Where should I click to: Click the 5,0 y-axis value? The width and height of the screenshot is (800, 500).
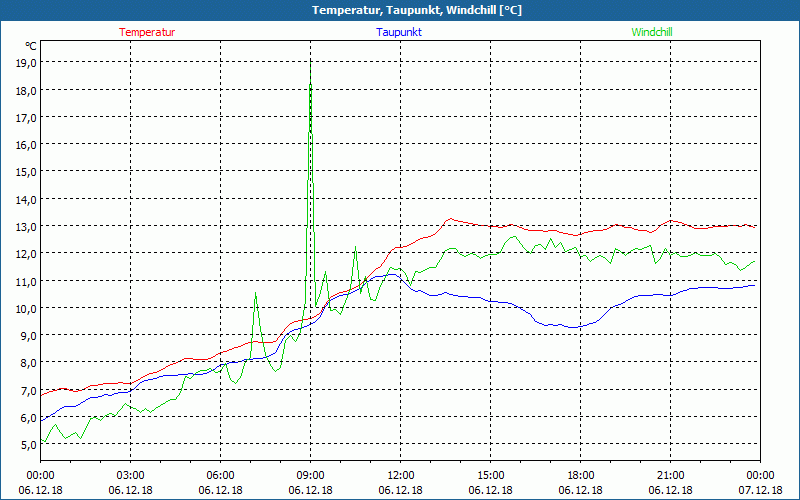coord(28,444)
